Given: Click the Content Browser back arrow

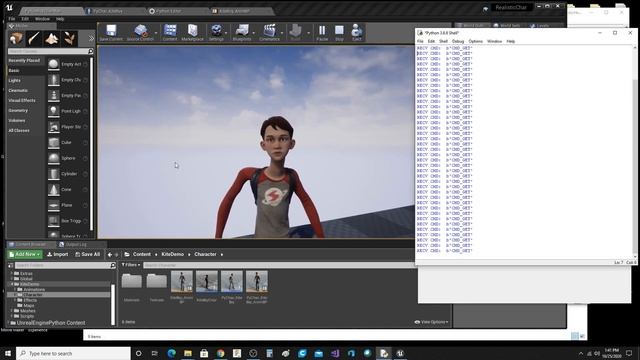Looking at the screenshot, I should [109, 254].
